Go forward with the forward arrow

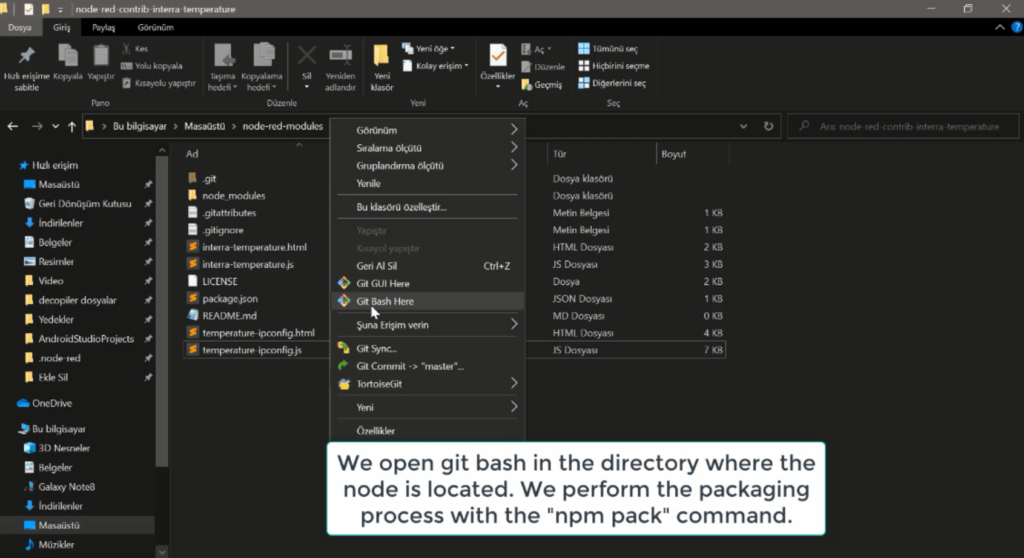[x=37, y=126]
